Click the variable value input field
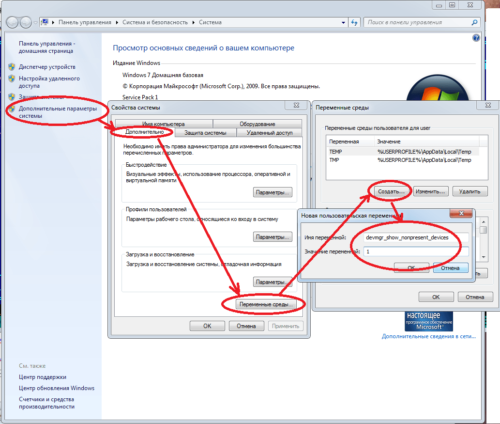The height and width of the screenshot is (424, 500). coord(416,252)
